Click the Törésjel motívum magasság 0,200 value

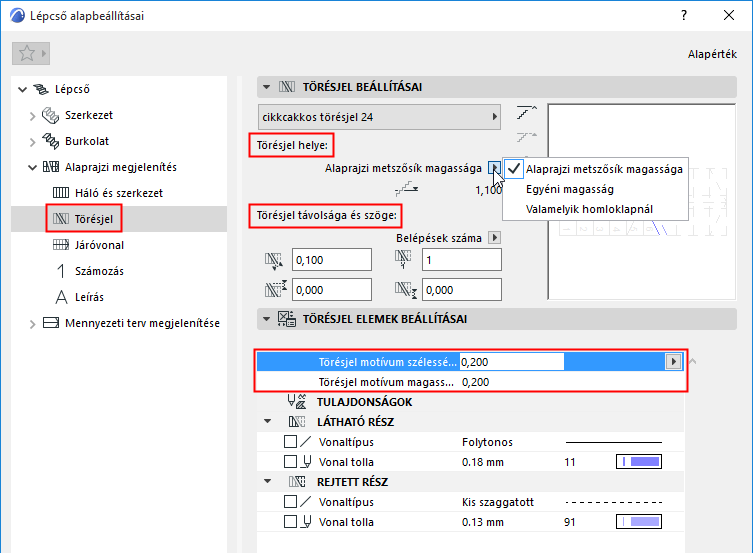475,382
